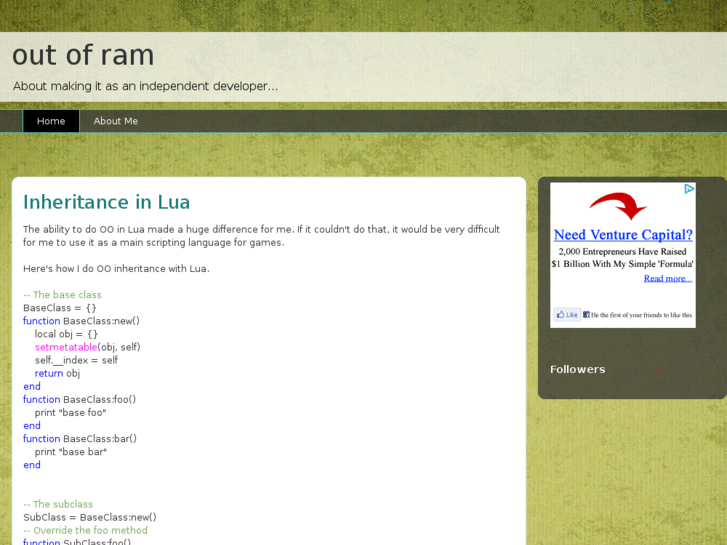Click the '-- The subclass' comment
727x545 pixels.
58,504
